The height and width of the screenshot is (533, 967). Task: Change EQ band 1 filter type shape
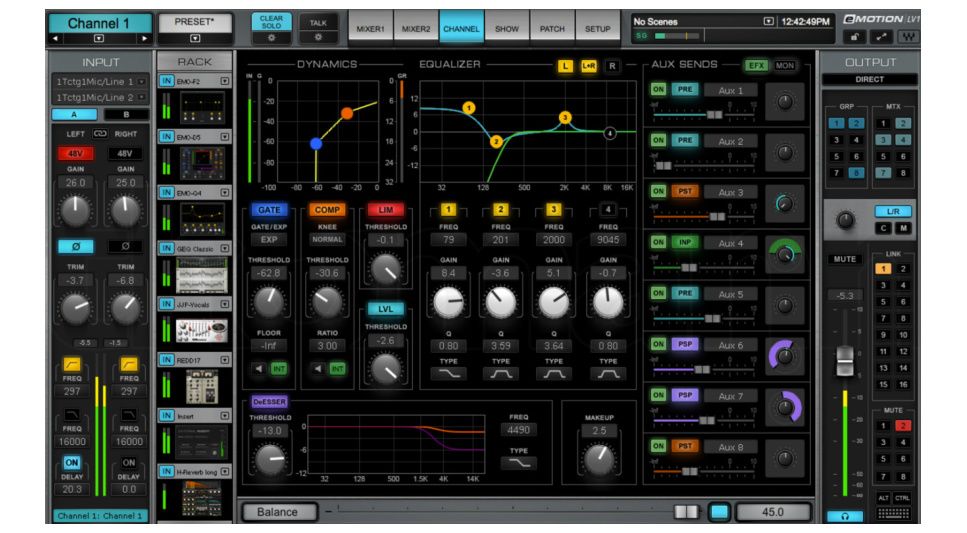click(x=448, y=374)
